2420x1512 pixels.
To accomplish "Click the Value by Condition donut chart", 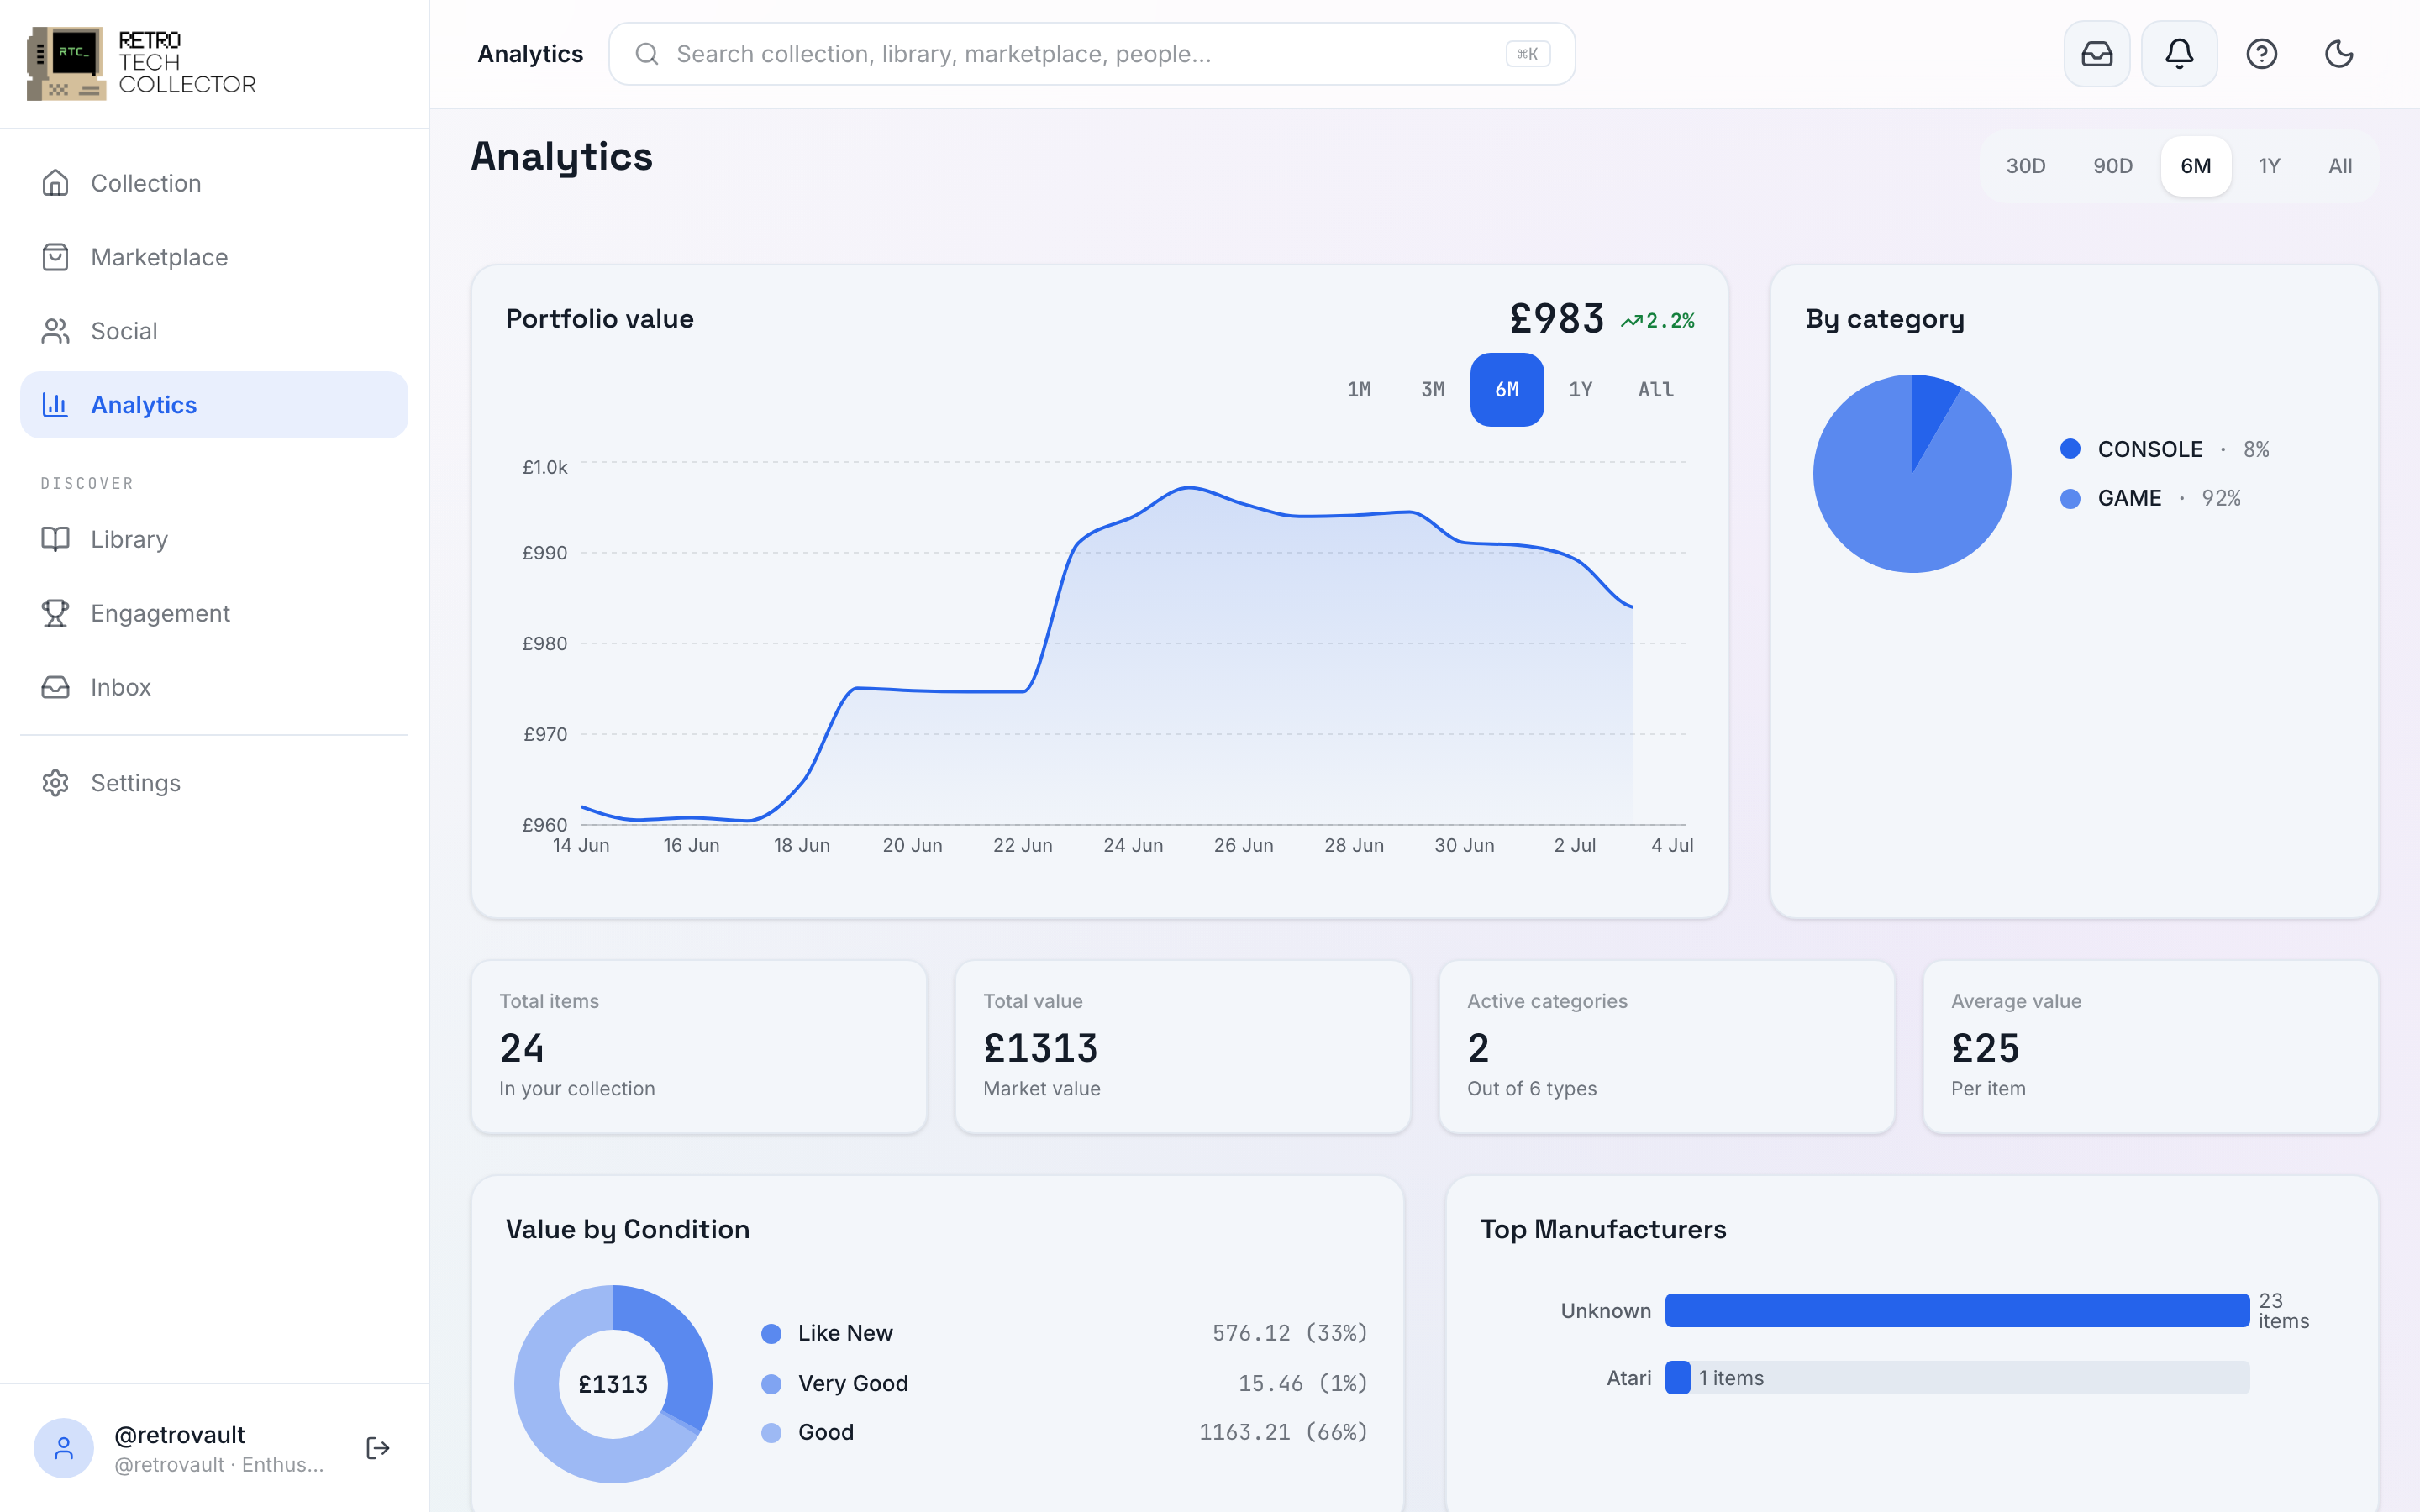I will [613, 1384].
